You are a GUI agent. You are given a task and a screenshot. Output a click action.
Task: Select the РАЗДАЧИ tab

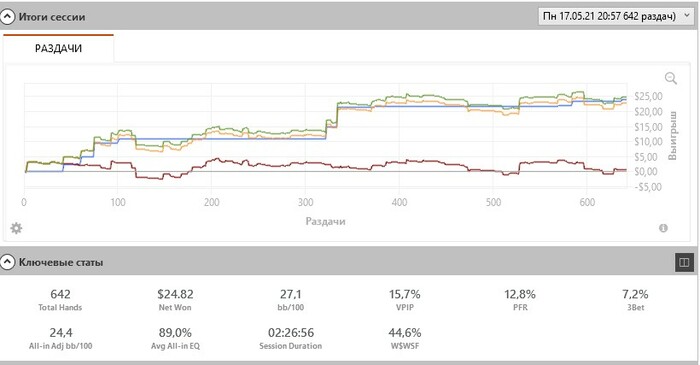[58, 48]
